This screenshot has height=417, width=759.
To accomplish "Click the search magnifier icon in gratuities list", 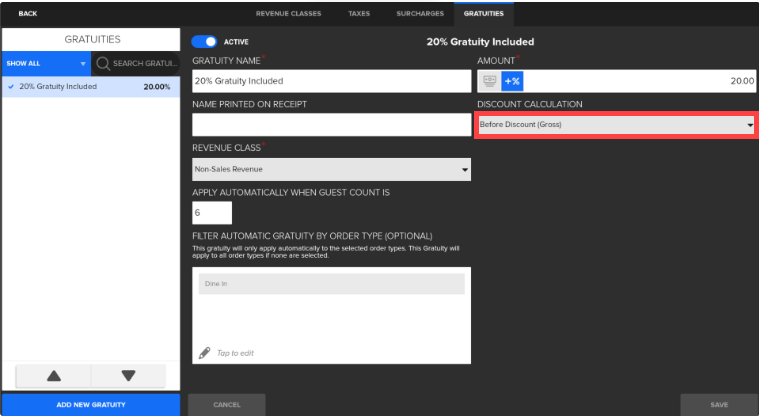I will 103,64.
